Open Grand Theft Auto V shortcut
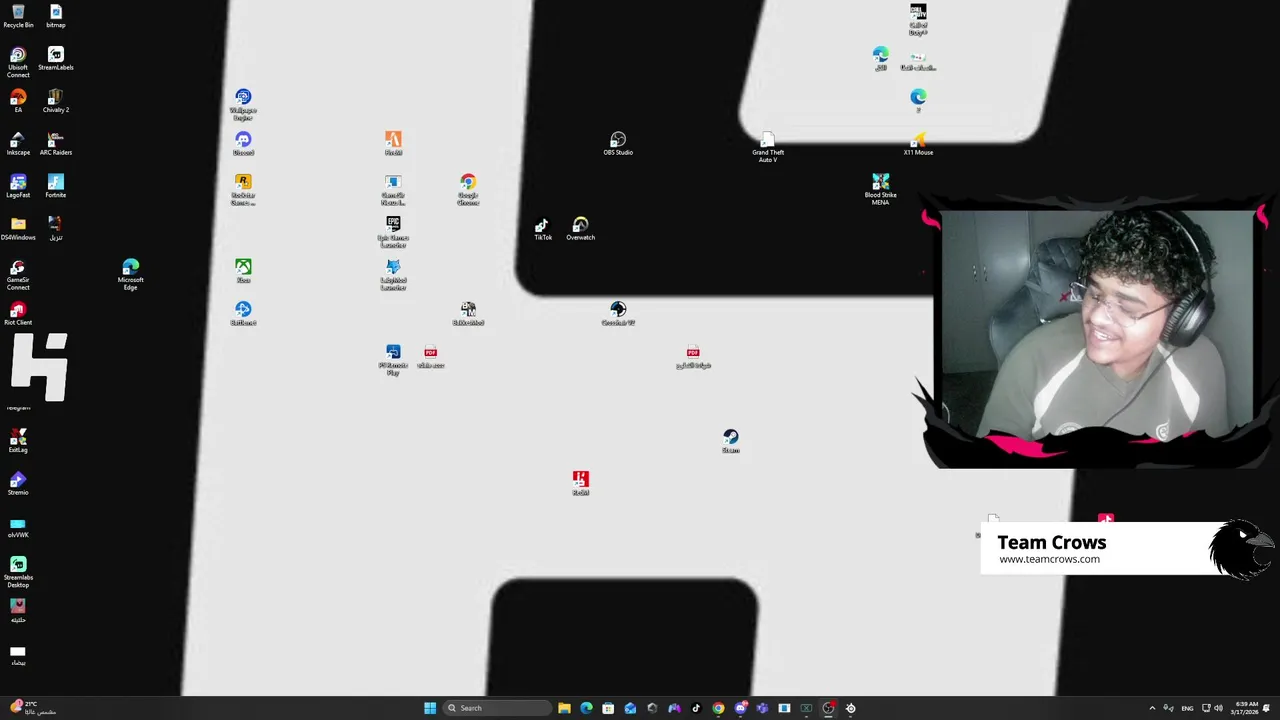 pyautogui.click(x=768, y=148)
